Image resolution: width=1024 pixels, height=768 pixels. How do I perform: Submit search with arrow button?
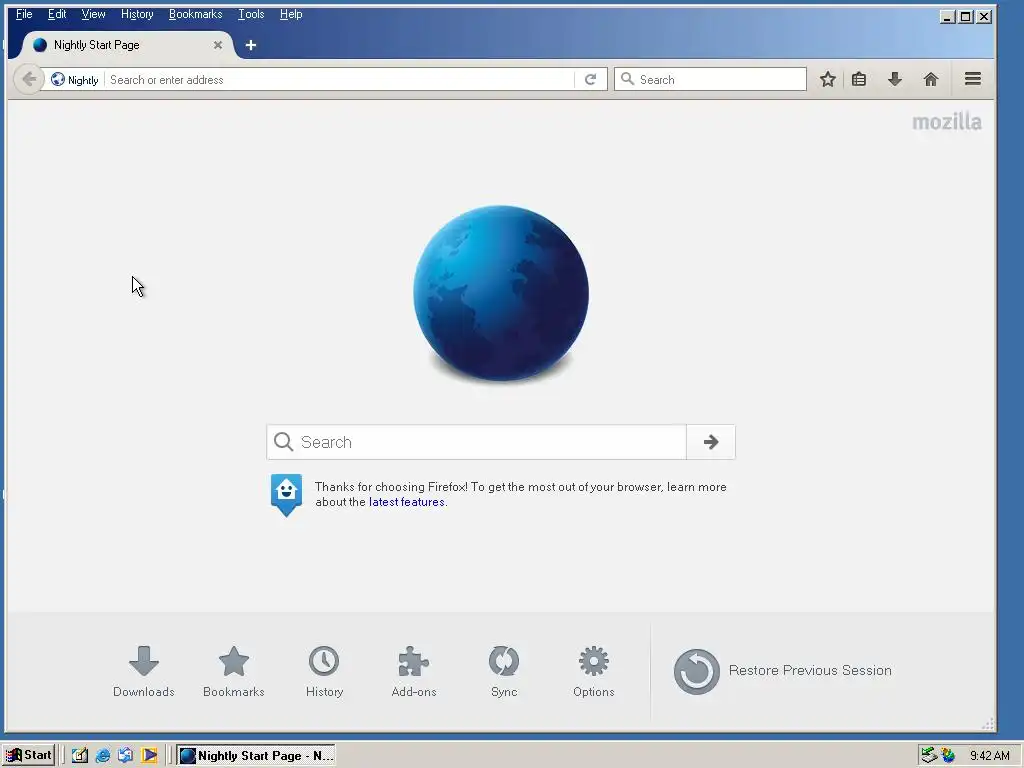pyautogui.click(x=711, y=442)
